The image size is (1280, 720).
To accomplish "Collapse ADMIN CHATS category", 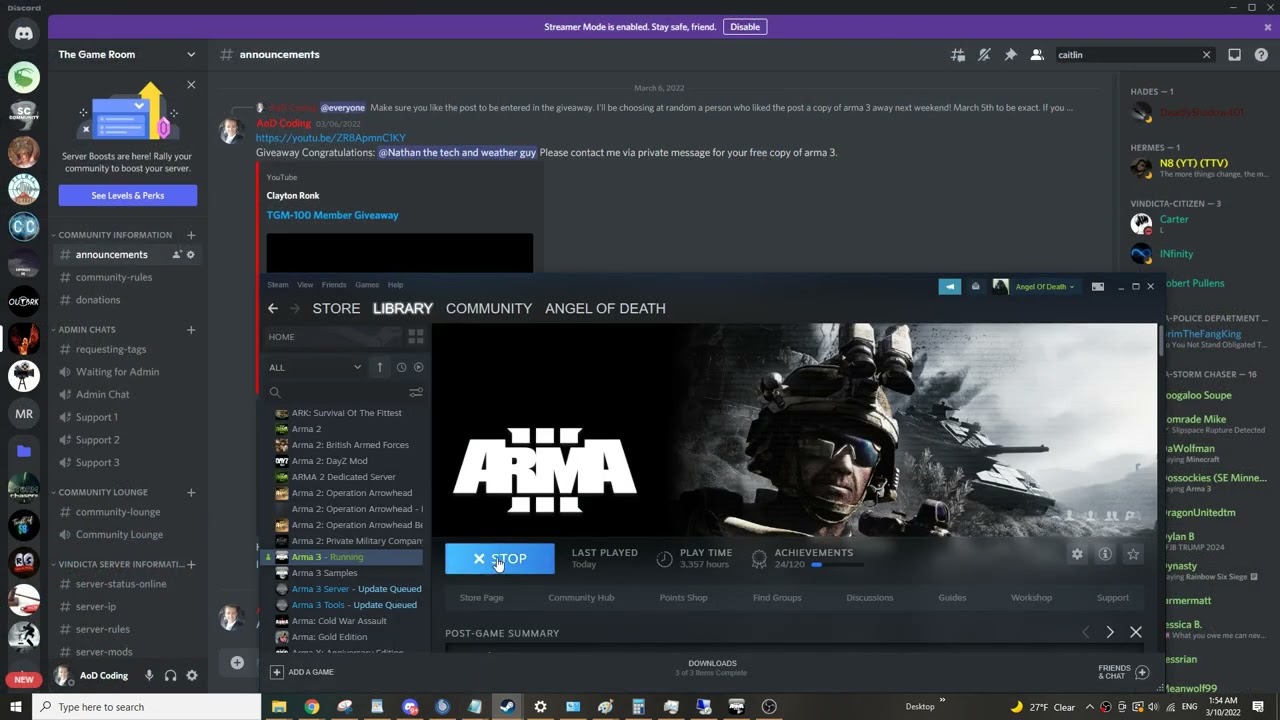I will 86,329.
